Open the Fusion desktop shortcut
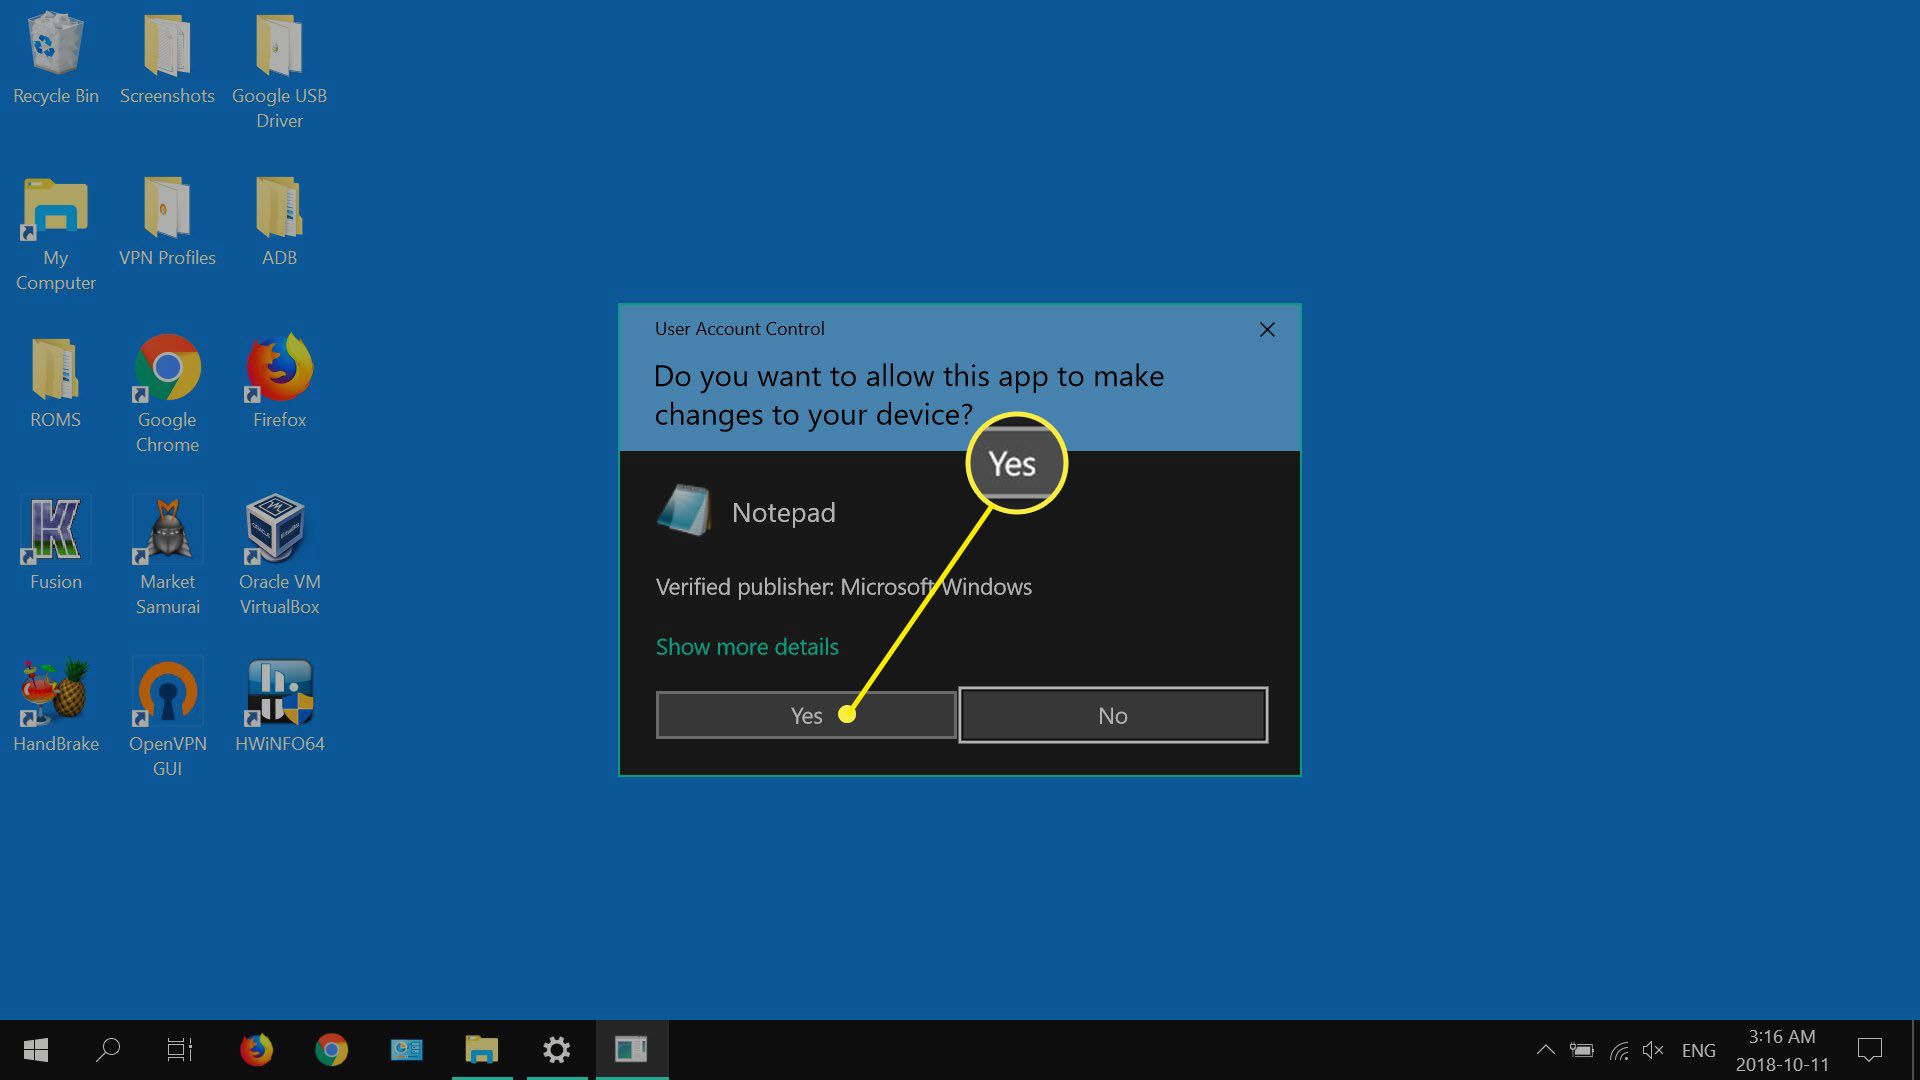 pyautogui.click(x=56, y=543)
